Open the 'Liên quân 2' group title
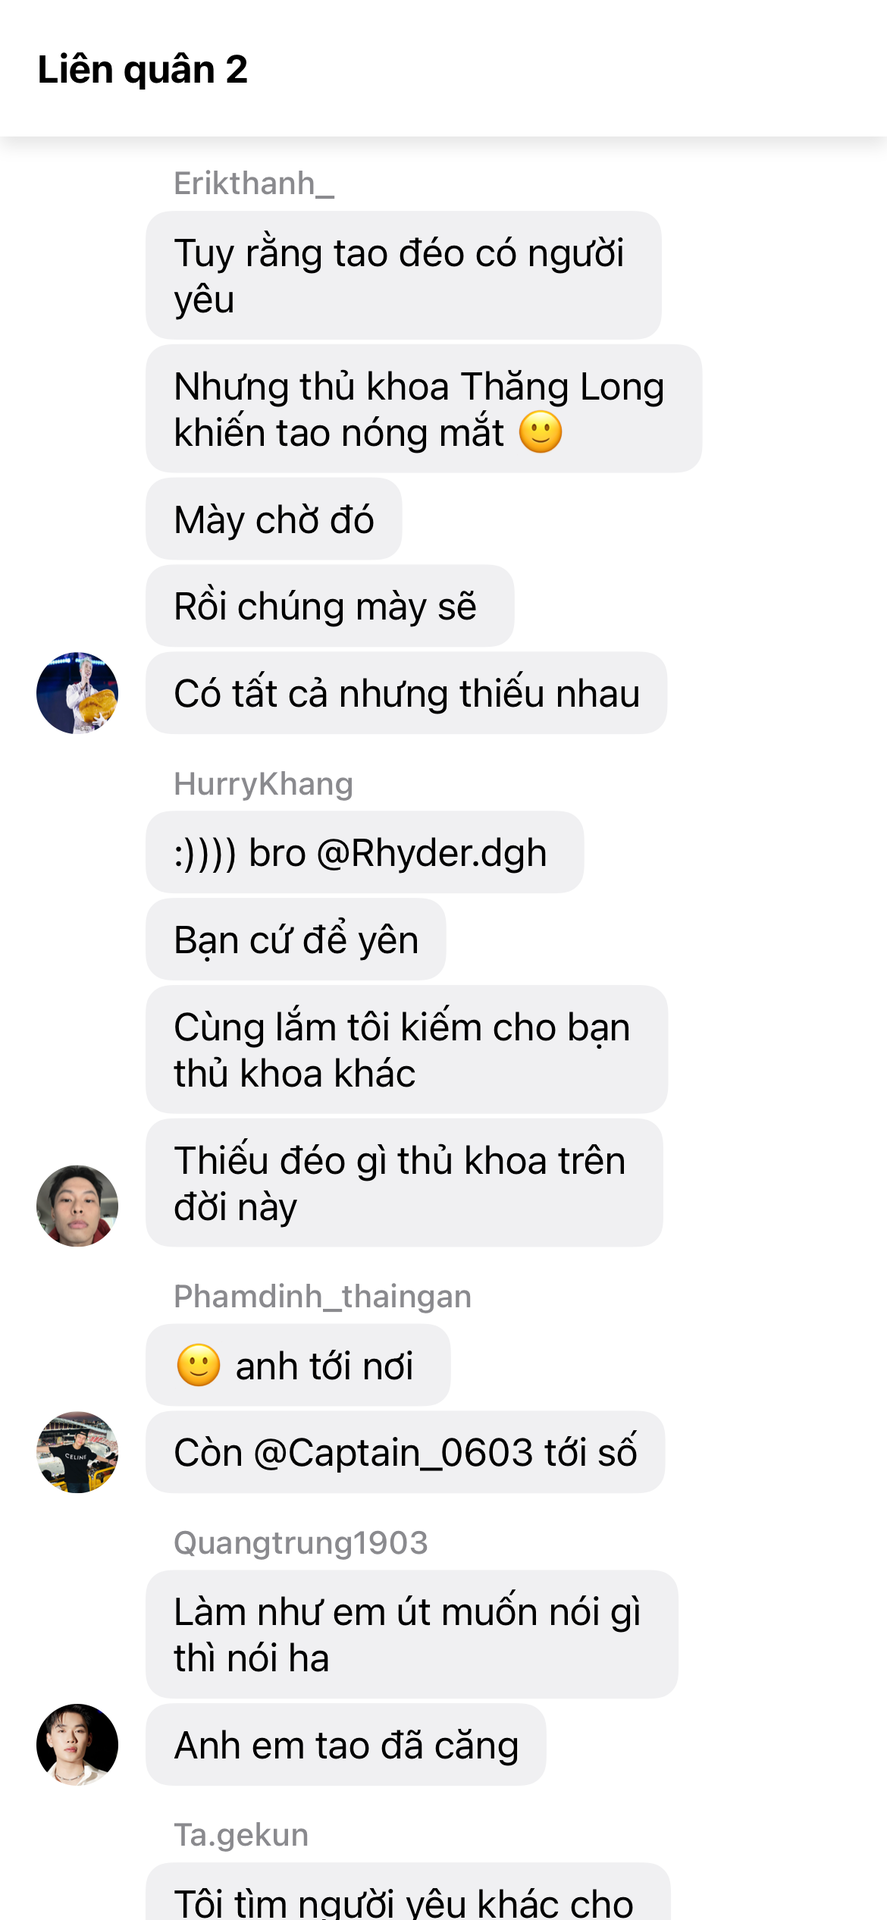This screenshot has width=887, height=1920. click(x=142, y=69)
